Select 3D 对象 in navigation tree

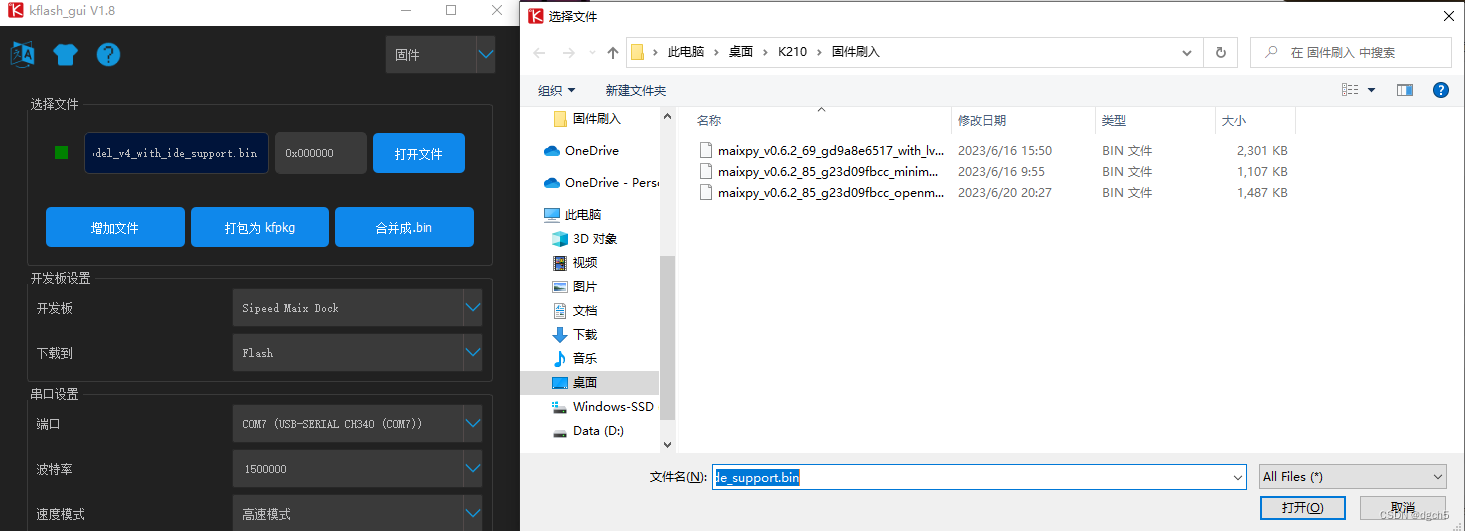click(585, 238)
